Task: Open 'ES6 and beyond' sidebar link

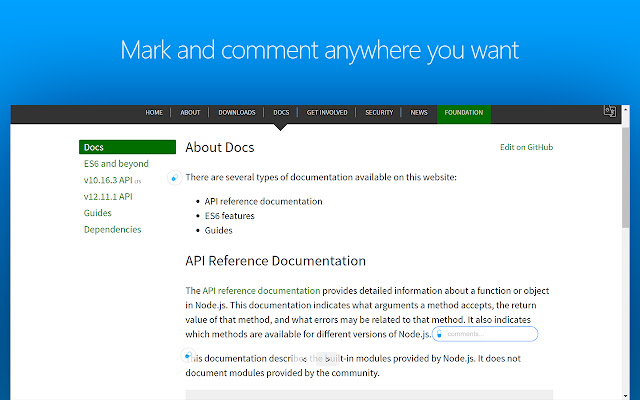Action: pyautogui.click(x=116, y=163)
